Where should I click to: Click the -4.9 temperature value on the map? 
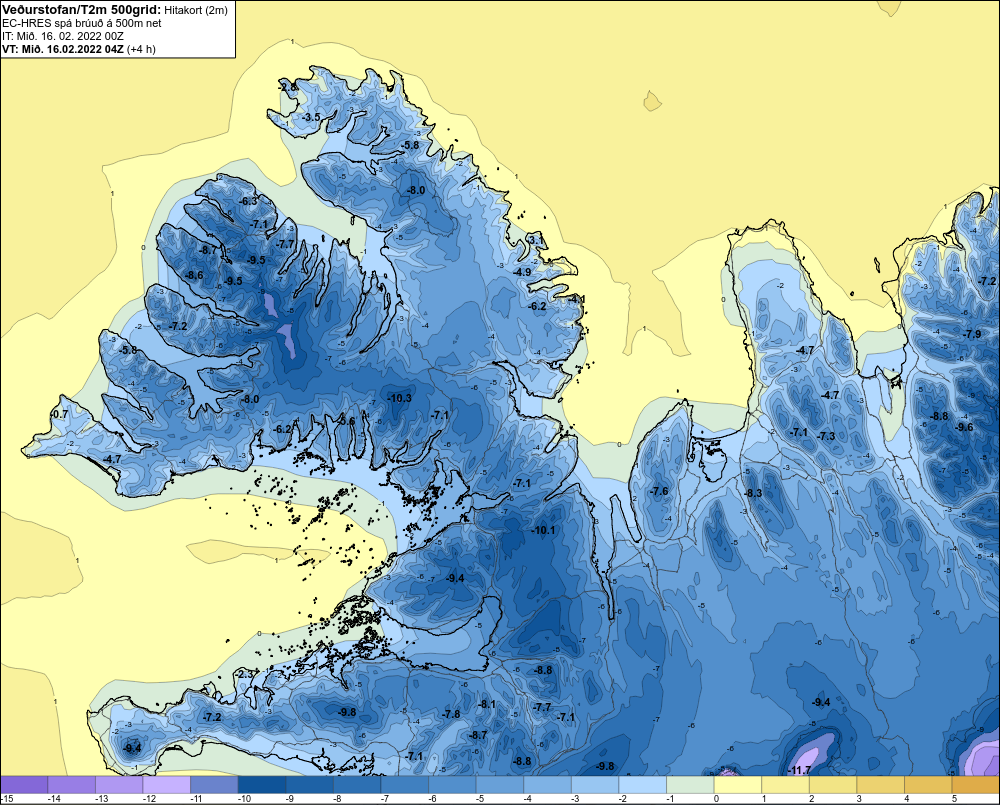pos(522,272)
